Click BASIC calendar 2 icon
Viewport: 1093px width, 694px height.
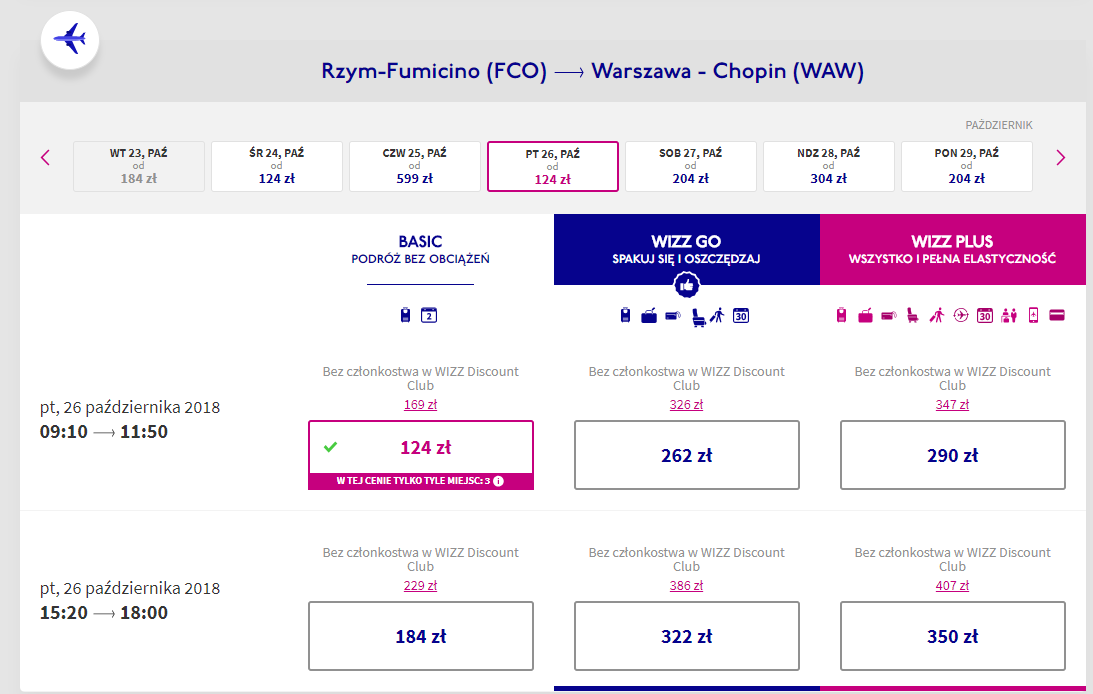point(429,315)
